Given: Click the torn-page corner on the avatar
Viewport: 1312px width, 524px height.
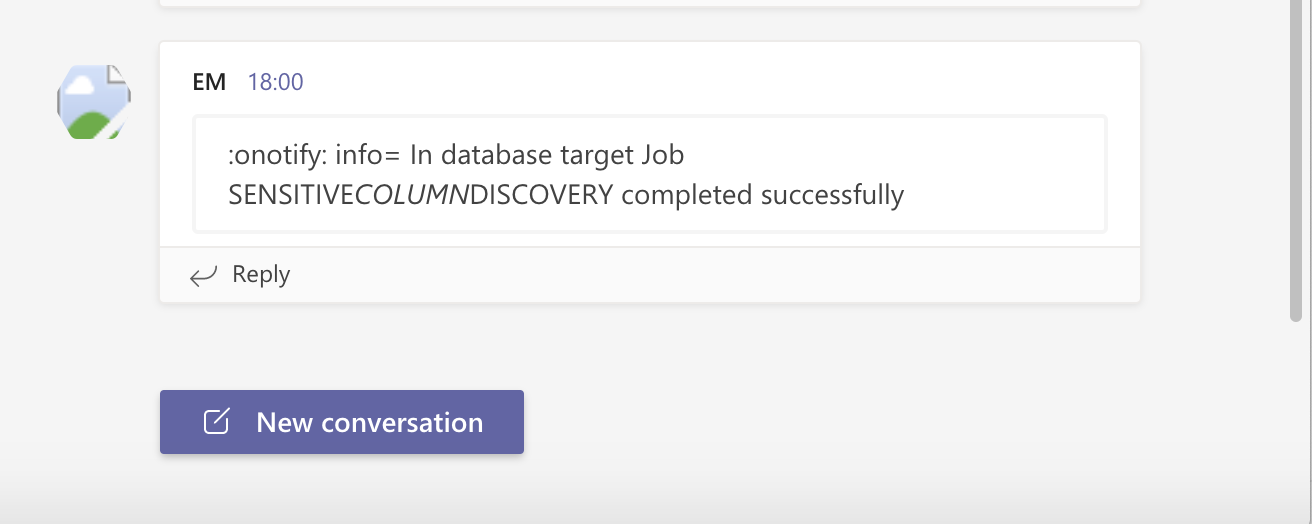Looking at the screenshot, I should coord(118,76).
